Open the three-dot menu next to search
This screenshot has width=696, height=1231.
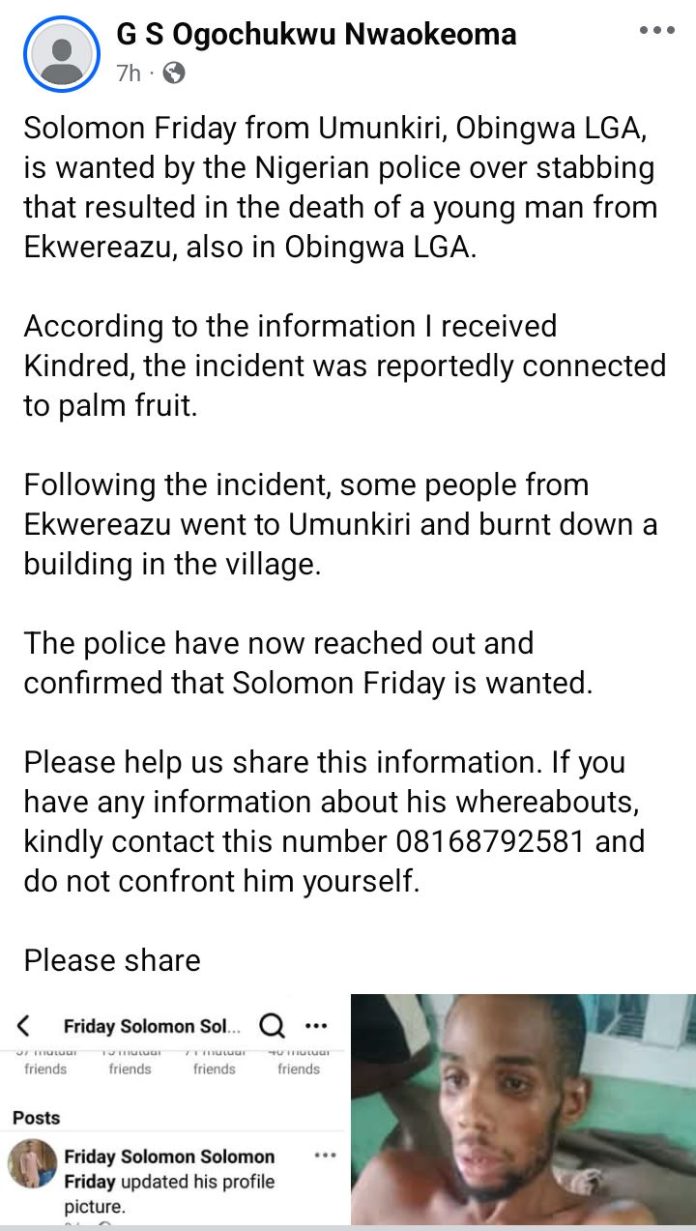pyautogui.click(x=316, y=1026)
